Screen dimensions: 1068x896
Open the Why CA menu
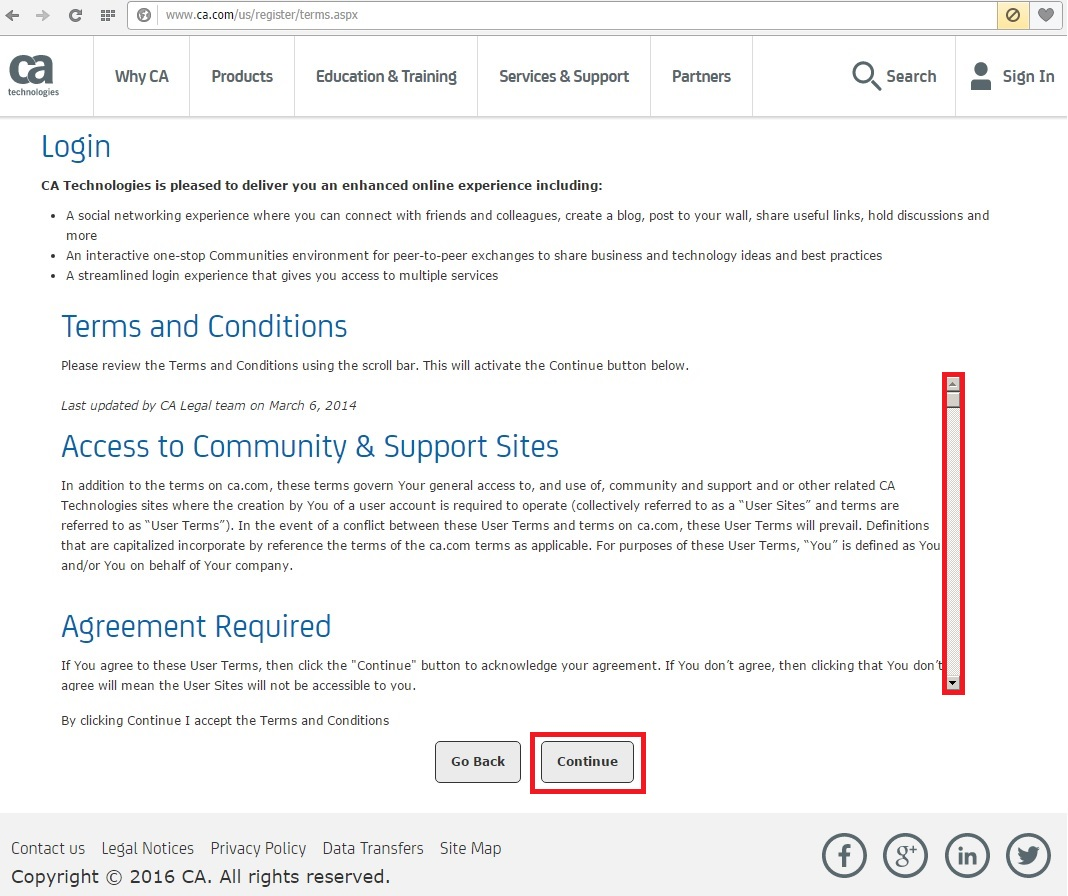(142, 76)
